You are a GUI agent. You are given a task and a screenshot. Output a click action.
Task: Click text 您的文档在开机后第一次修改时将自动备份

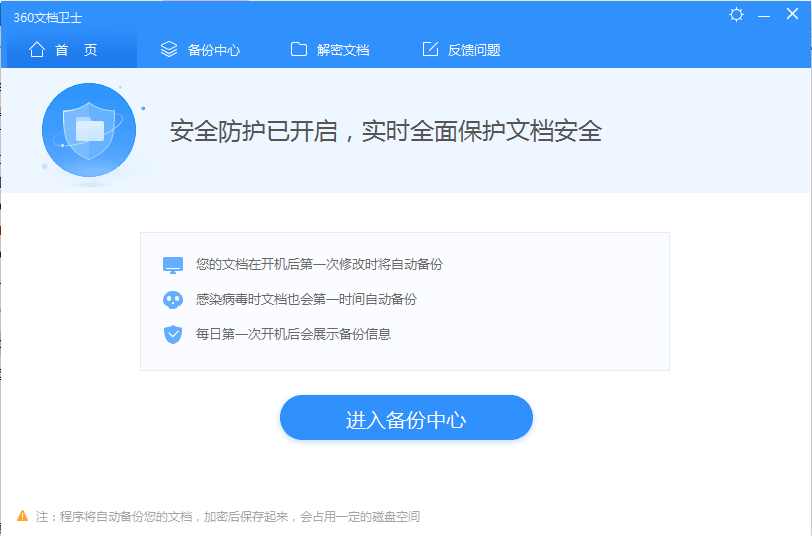pyautogui.click(x=319, y=264)
